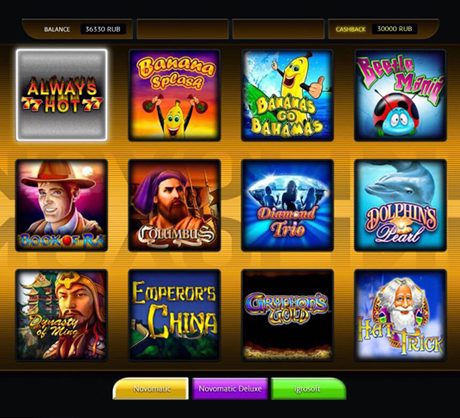Select the Beetle Mania slot
This screenshot has height=418, width=460.
tap(400, 95)
